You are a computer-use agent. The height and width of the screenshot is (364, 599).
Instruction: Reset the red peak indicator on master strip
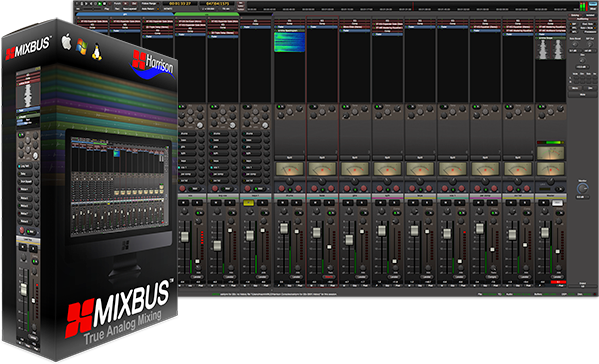[558, 282]
